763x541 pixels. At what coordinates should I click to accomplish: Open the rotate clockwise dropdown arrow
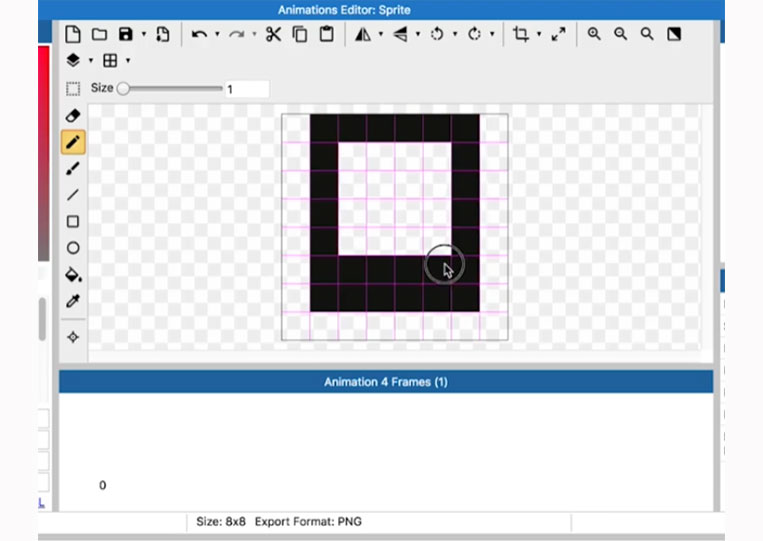point(492,34)
